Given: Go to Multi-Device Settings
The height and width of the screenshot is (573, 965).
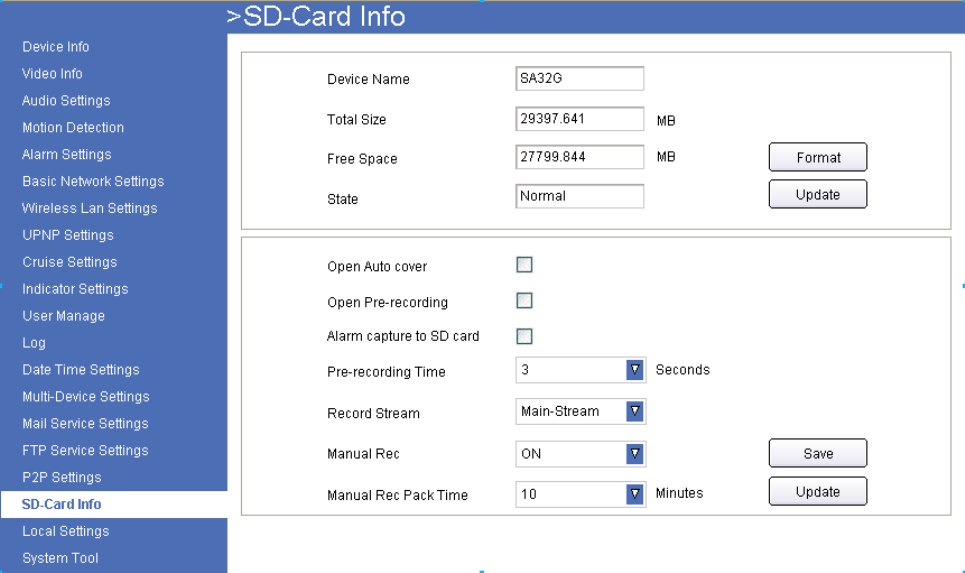Looking at the screenshot, I should pos(86,397).
